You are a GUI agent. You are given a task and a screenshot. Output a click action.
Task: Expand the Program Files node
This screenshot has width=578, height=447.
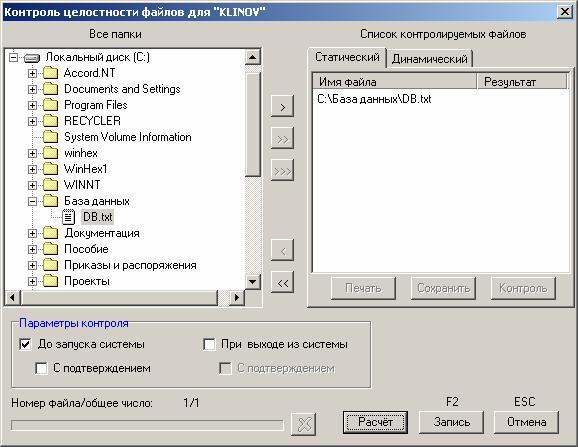pos(32,105)
